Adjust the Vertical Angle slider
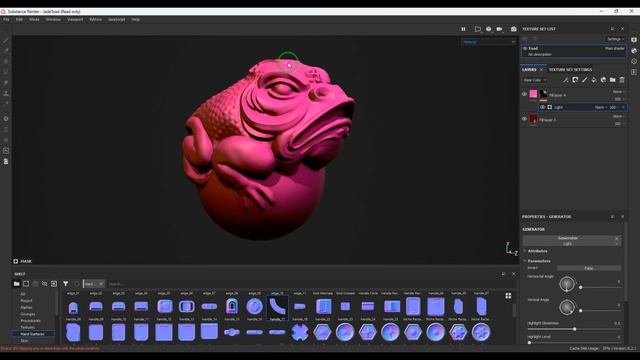 [600, 311]
